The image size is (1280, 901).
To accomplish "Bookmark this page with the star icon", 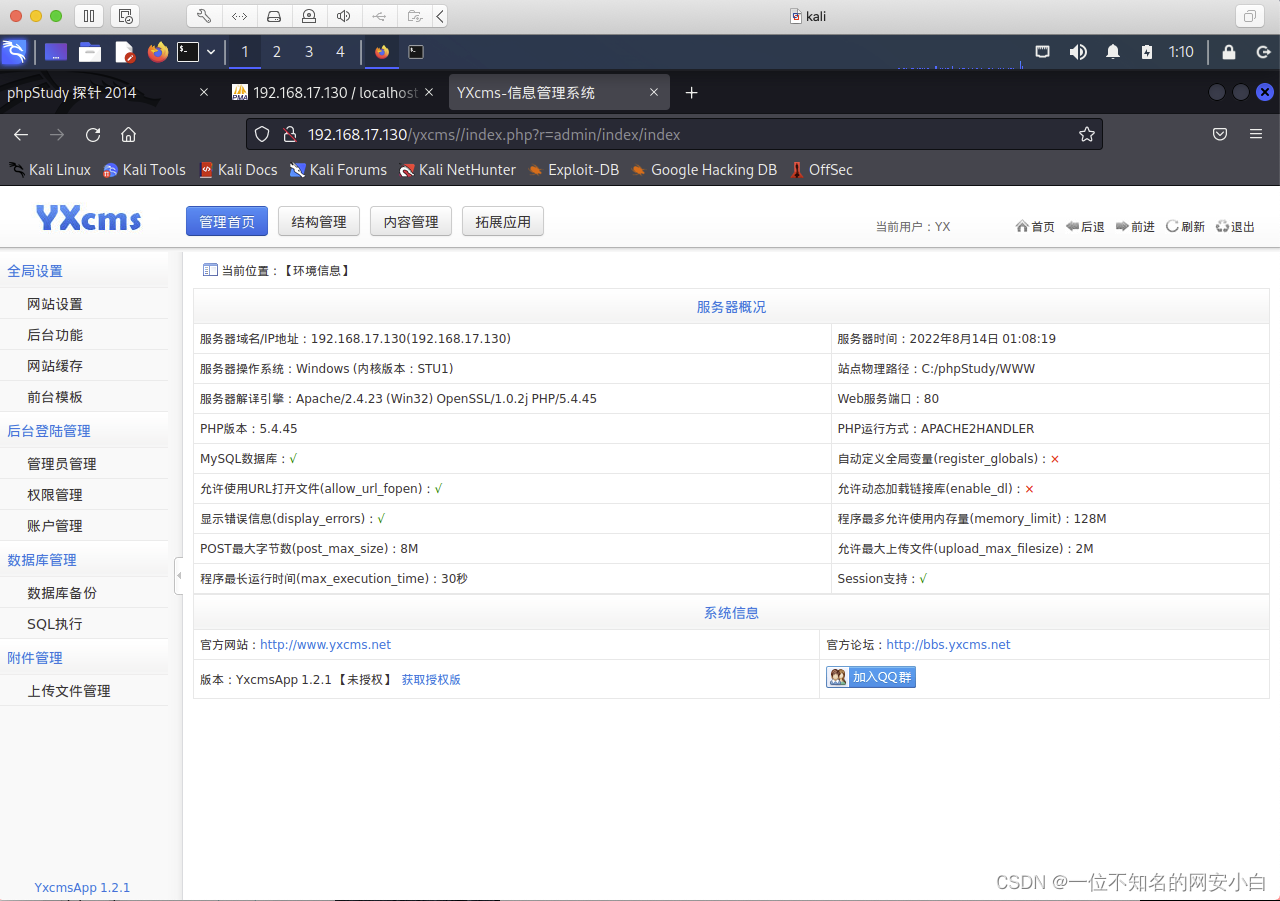I will pos(1086,134).
